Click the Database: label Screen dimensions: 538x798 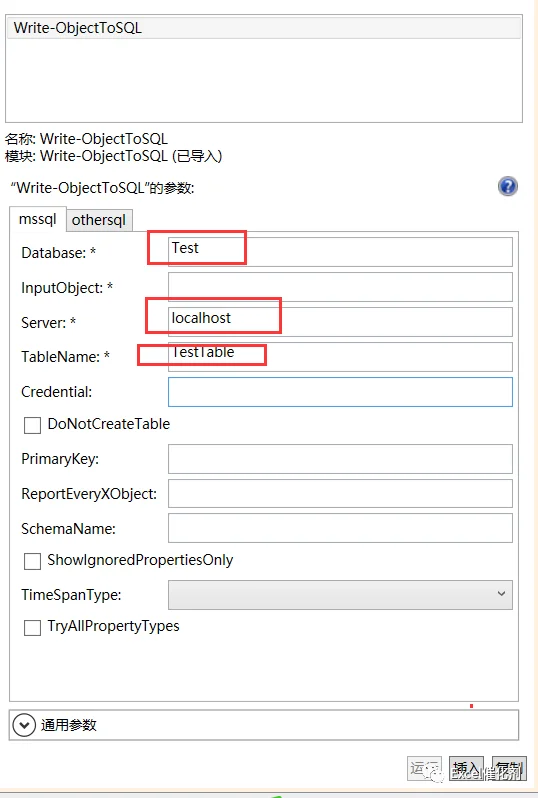59,252
